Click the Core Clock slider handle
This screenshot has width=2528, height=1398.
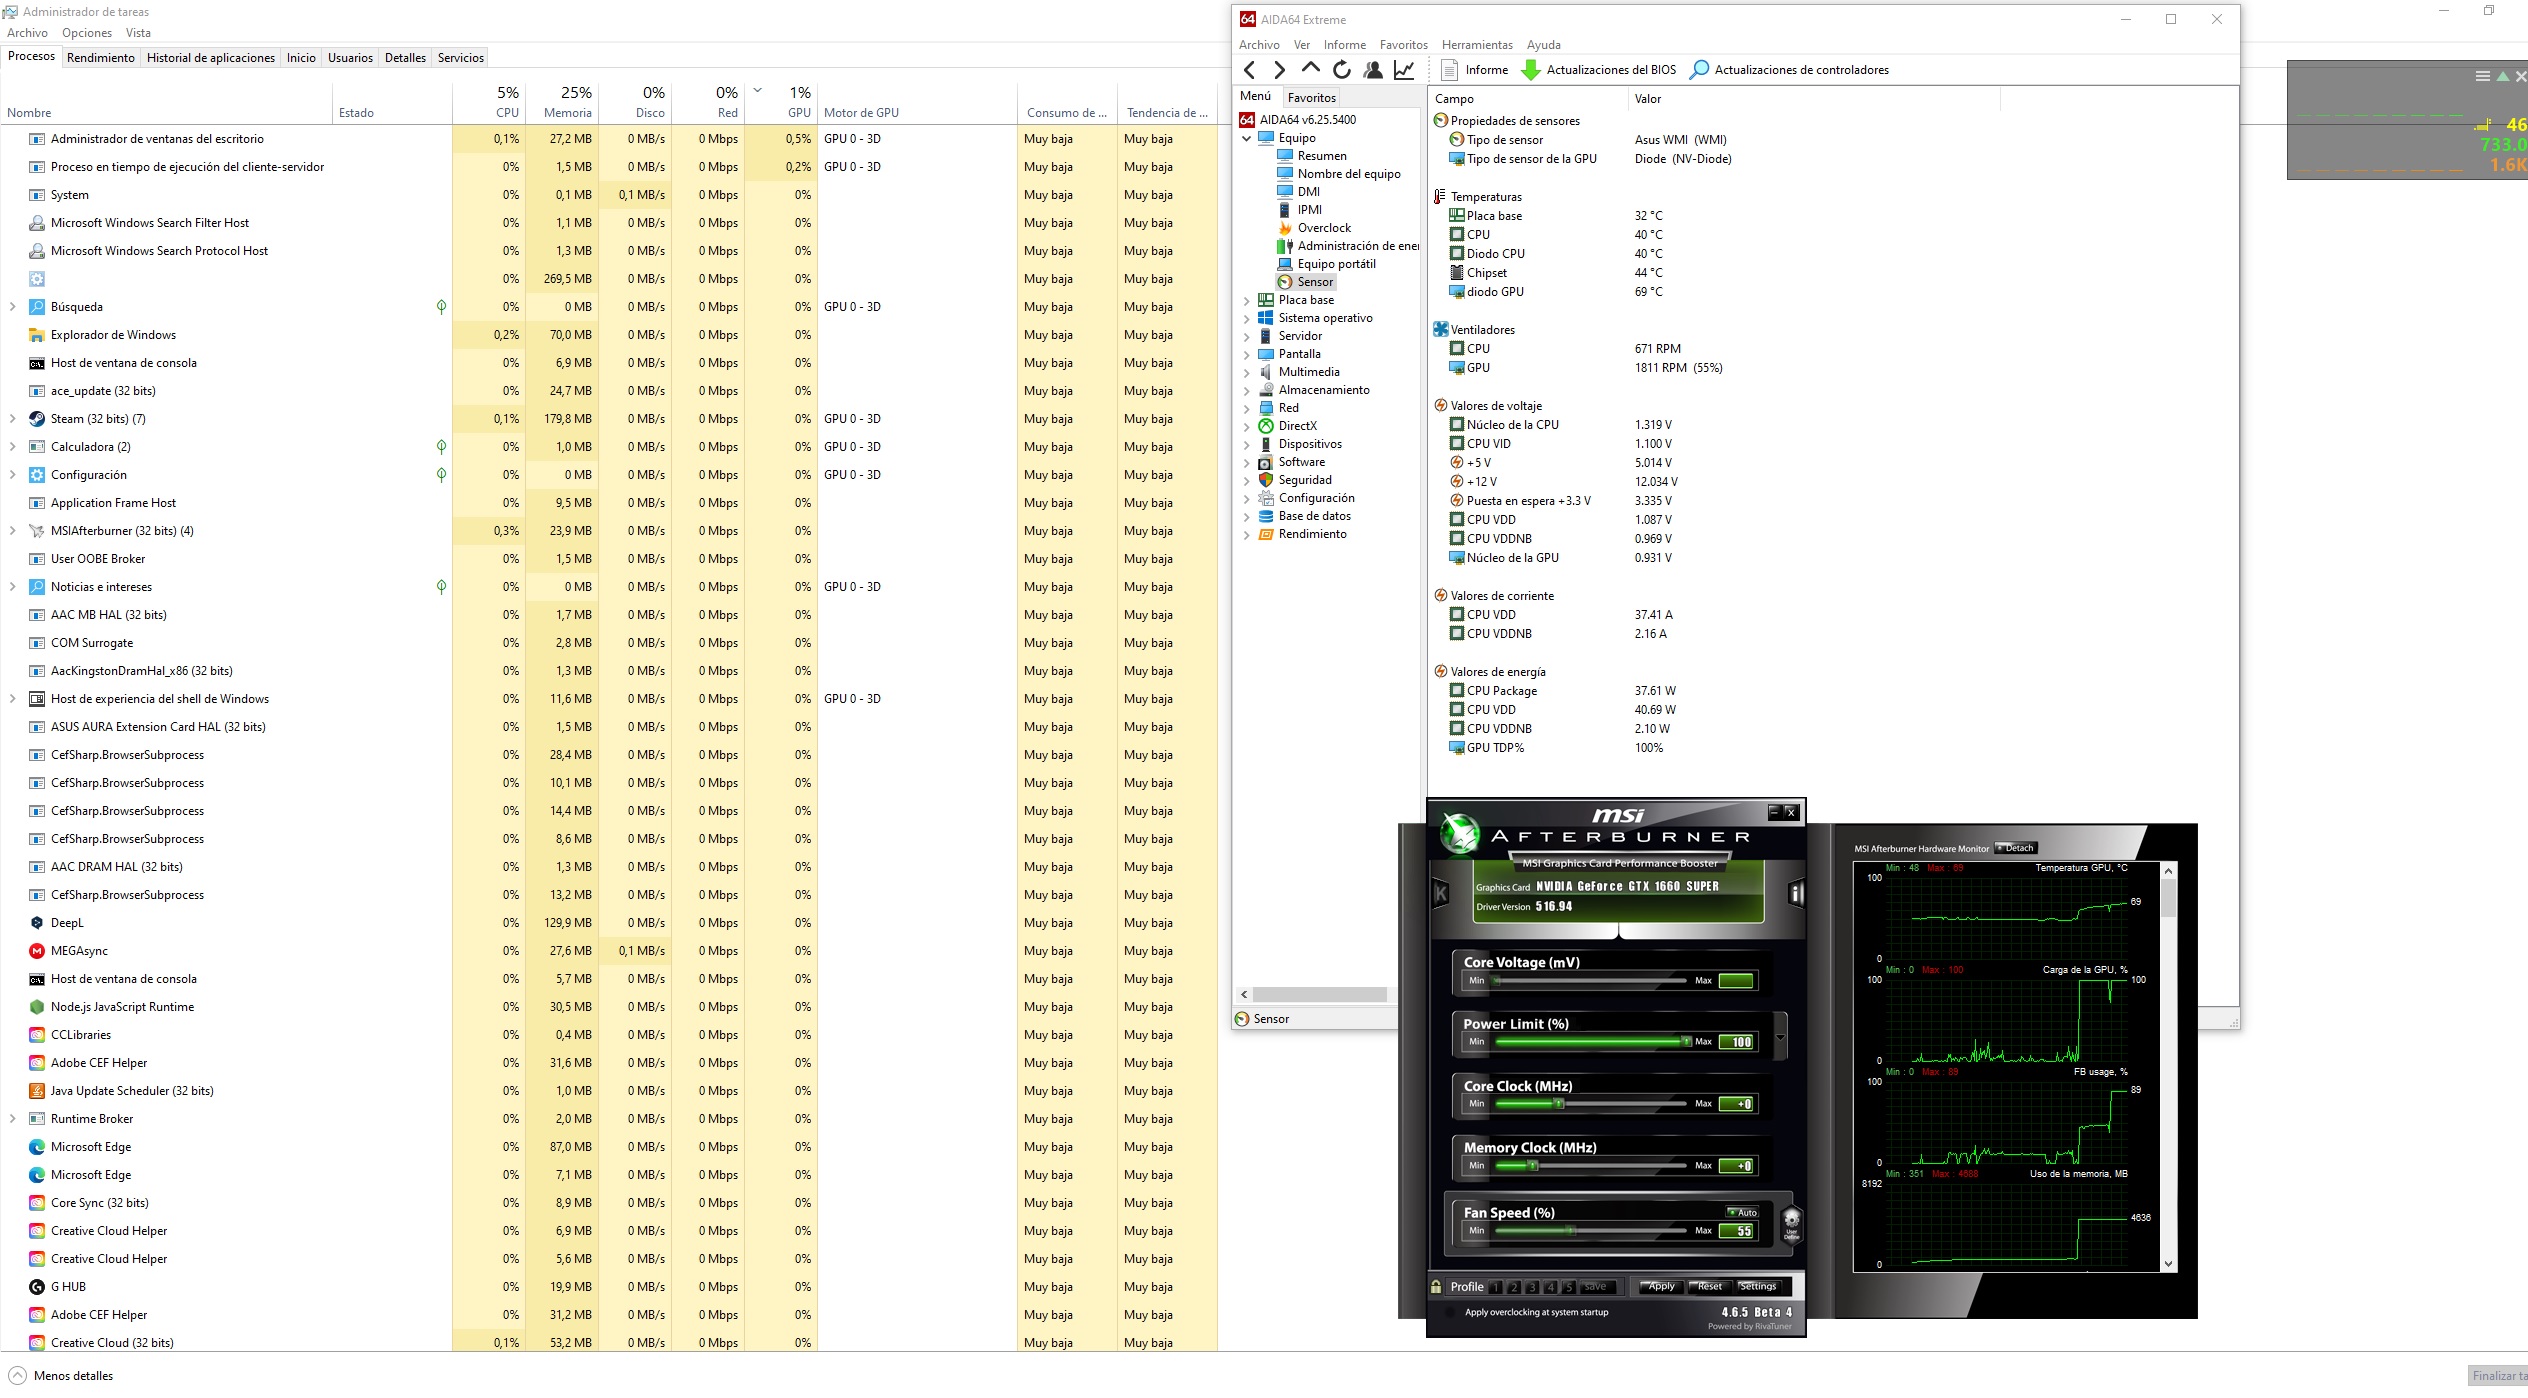pyautogui.click(x=1558, y=1104)
